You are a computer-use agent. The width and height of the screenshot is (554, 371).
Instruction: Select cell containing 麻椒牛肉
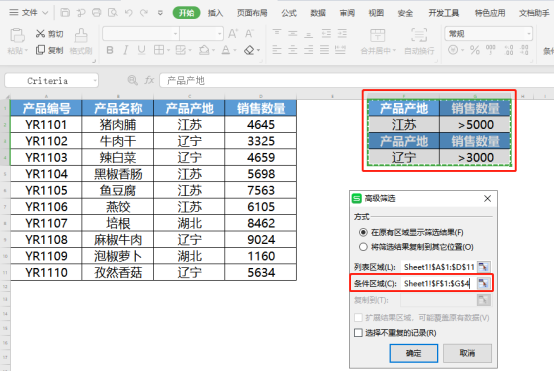[x=118, y=240]
